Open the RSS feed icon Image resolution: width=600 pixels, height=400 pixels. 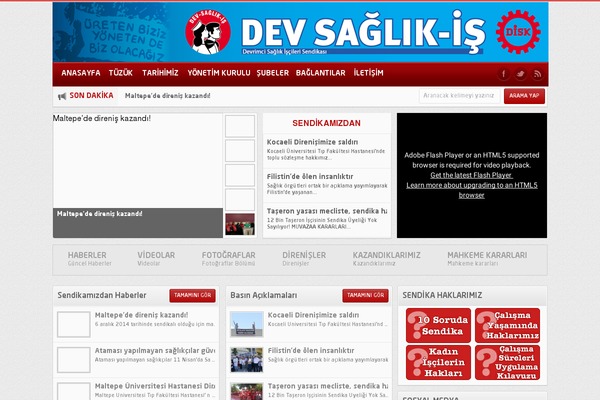pos(537,74)
